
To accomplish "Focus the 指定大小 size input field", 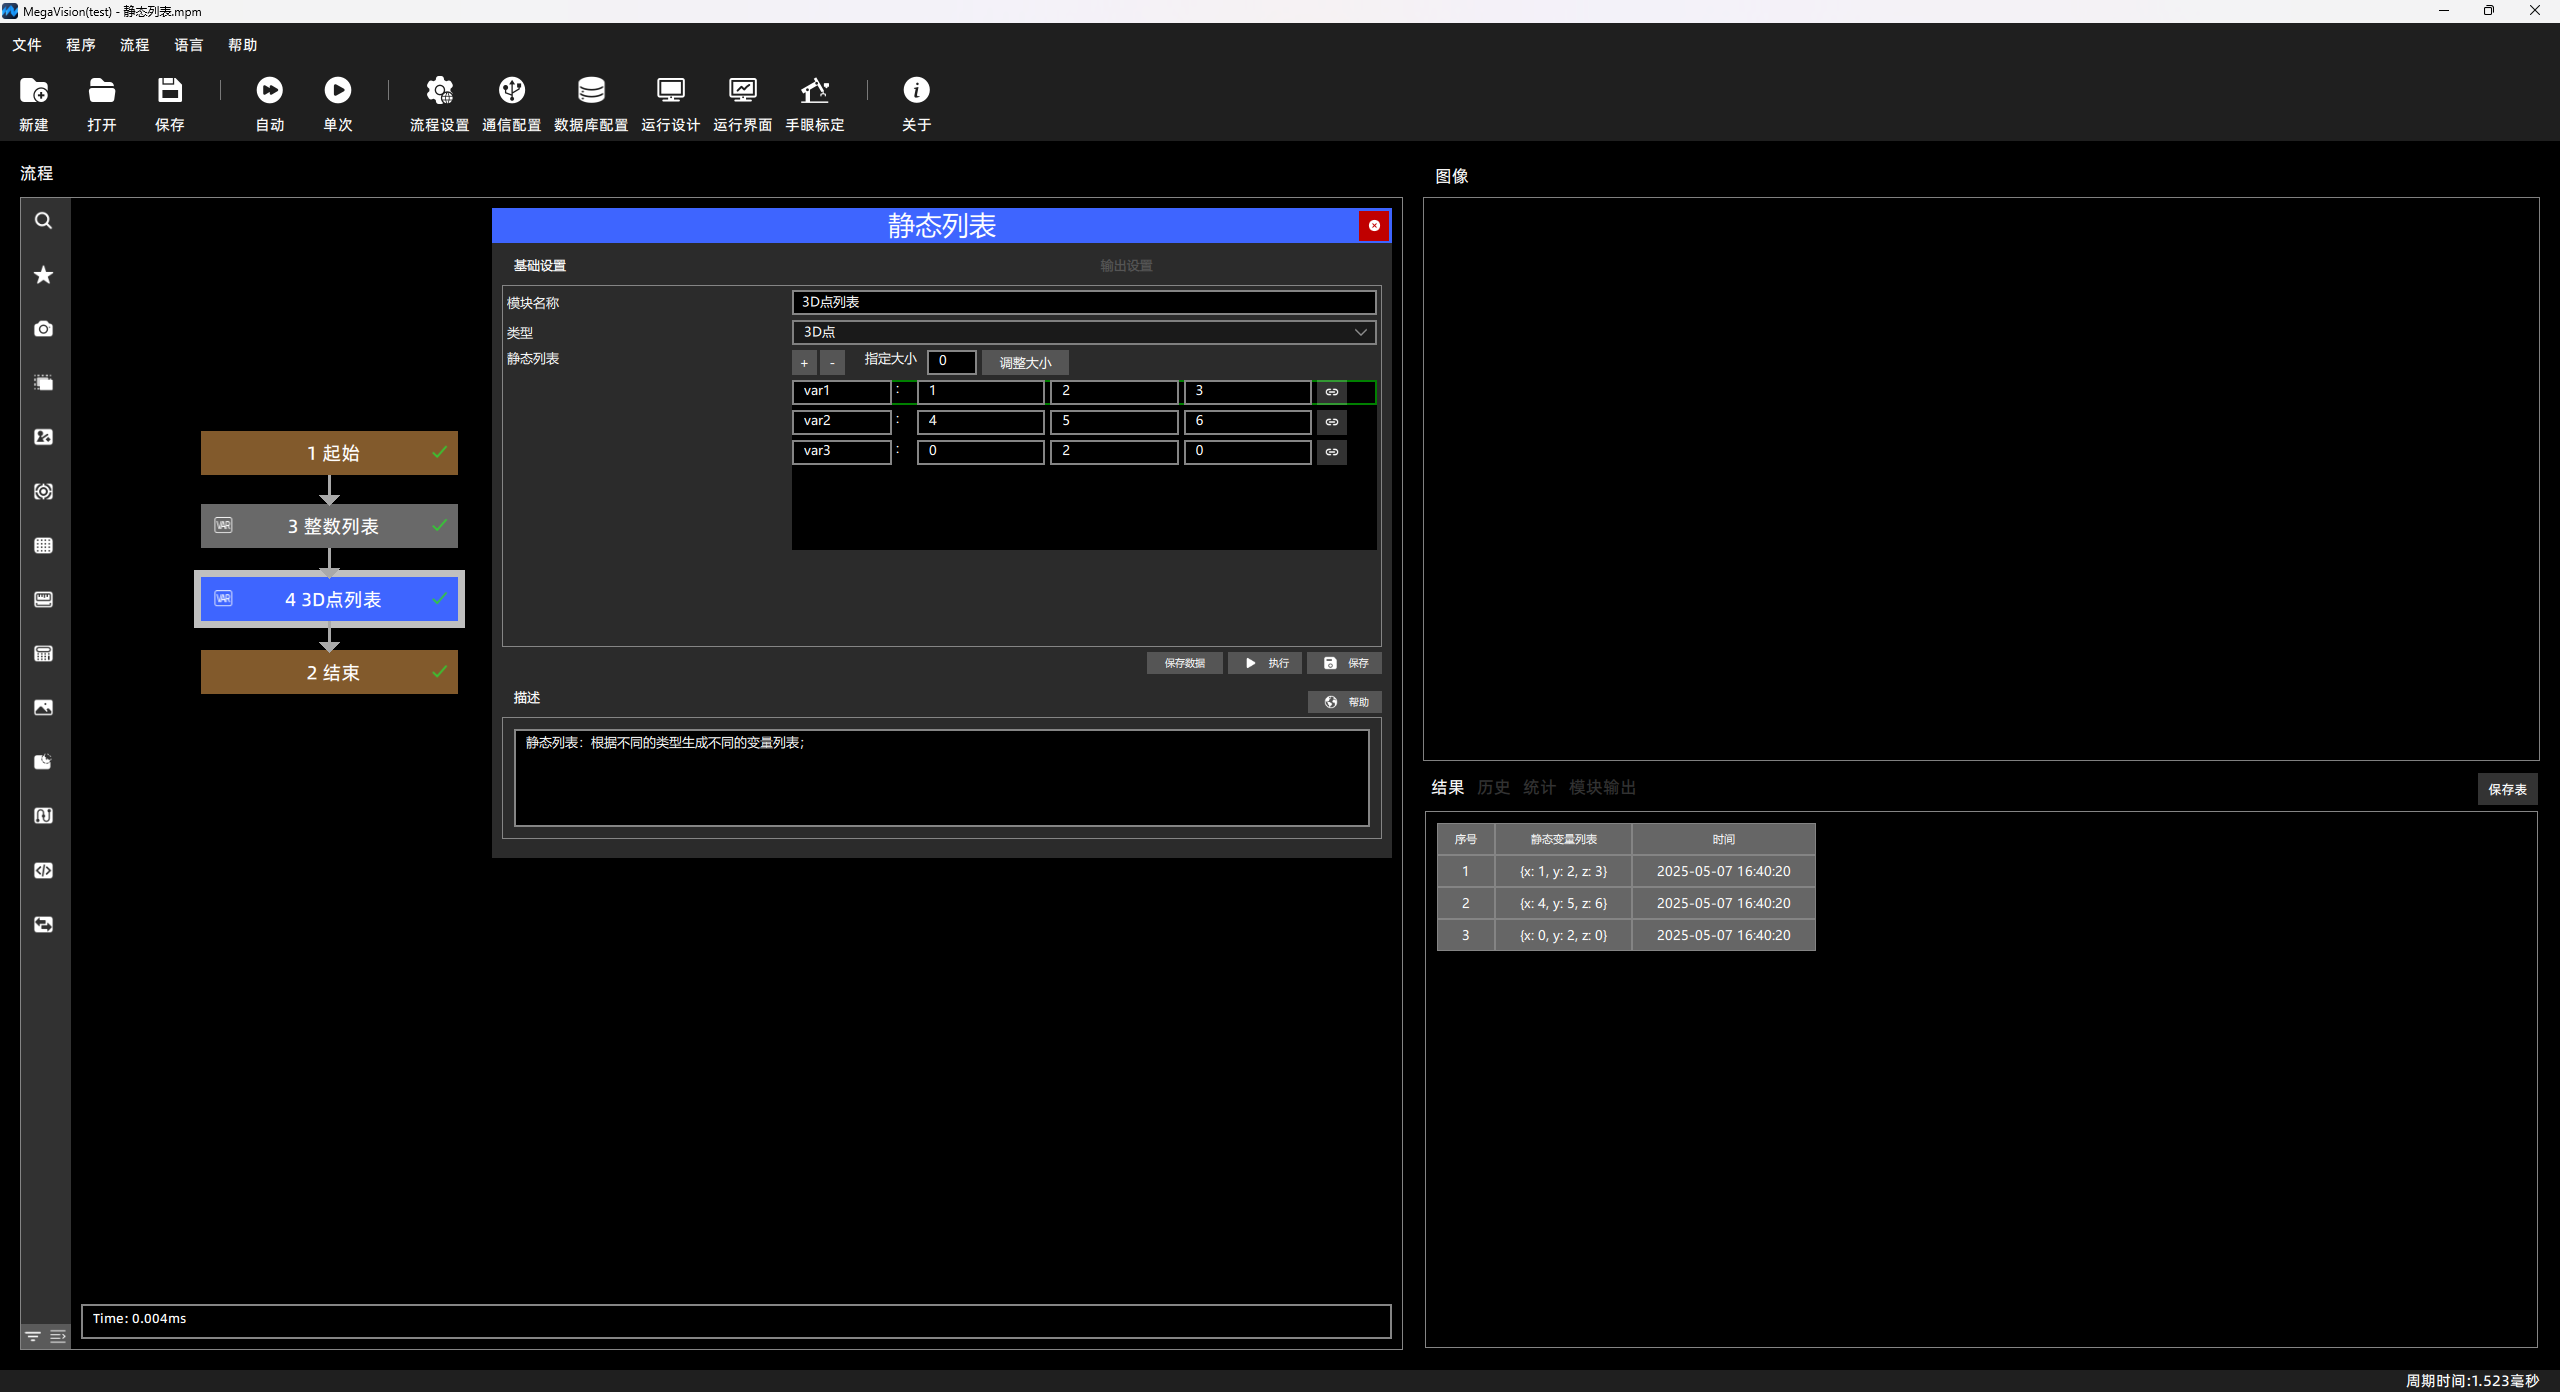I will pos(951,362).
